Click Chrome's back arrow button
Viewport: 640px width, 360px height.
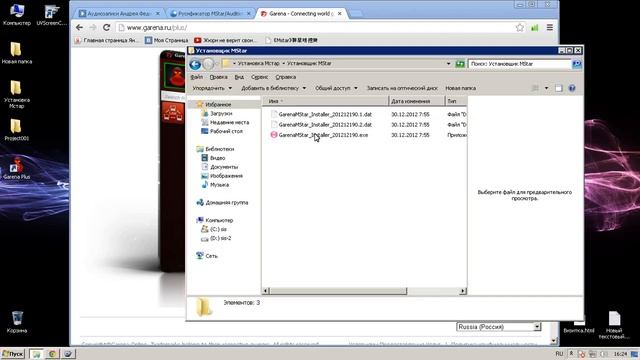pyautogui.click(x=80, y=27)
